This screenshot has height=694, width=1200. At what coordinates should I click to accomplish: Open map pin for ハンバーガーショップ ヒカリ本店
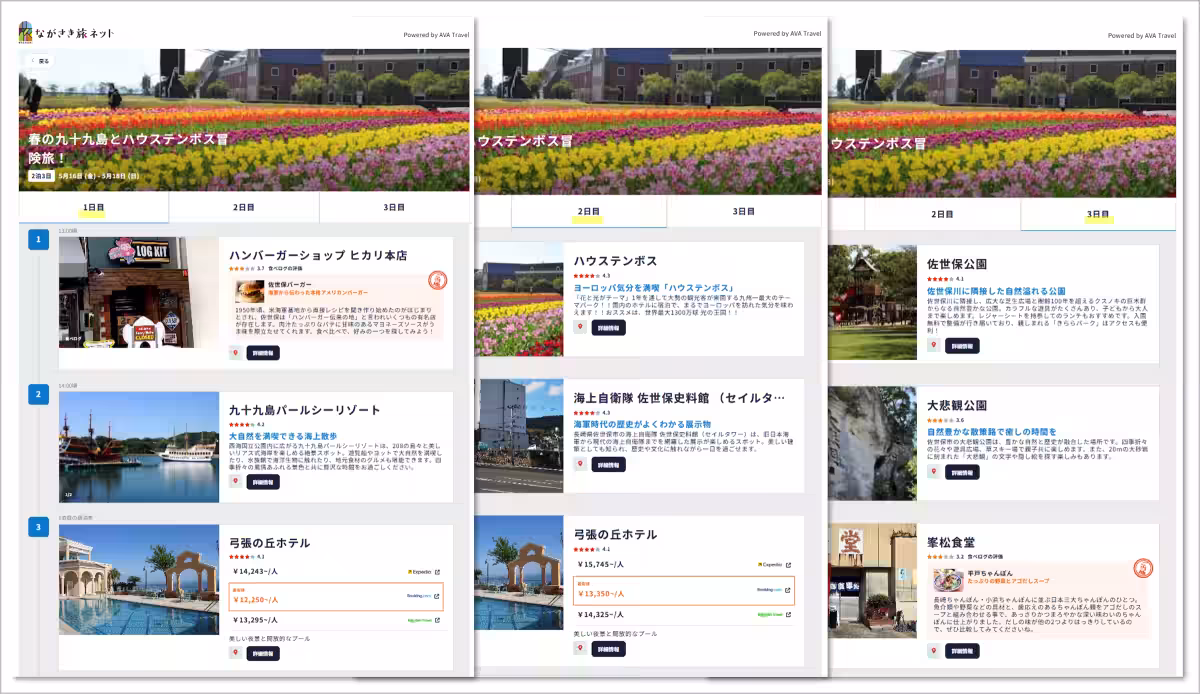click(x=236, y=353)
